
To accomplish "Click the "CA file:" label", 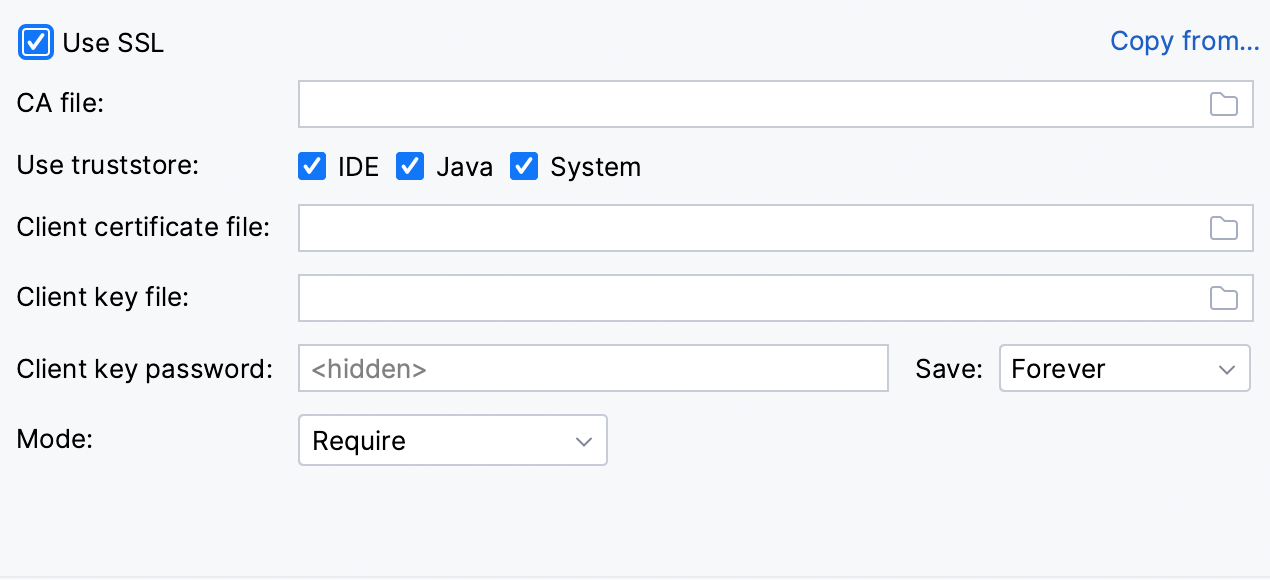I will 60,102.
